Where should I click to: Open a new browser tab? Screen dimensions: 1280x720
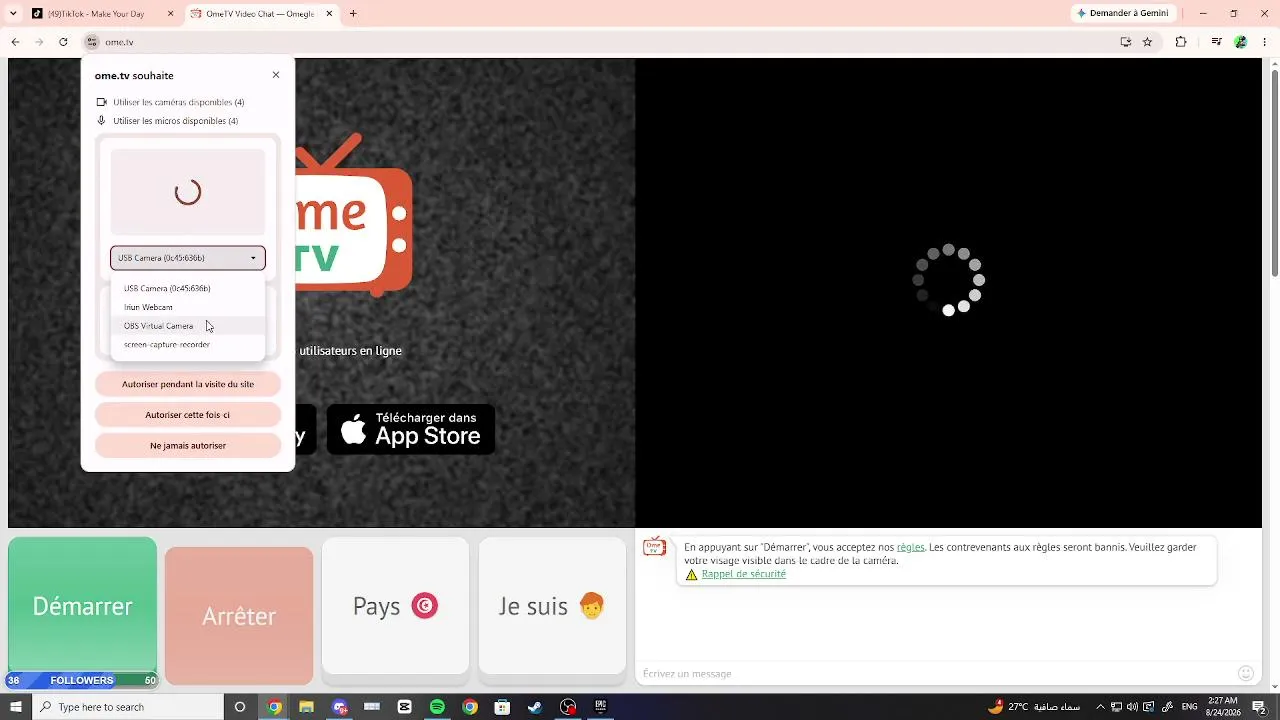pyautogui.click(x=353, y=14)
